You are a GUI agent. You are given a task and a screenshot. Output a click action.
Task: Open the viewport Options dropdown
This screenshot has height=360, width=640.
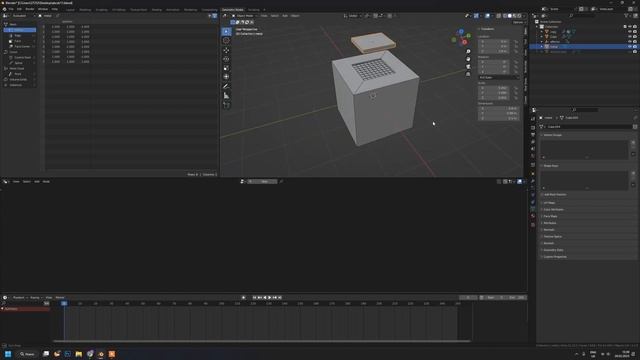click(x=518, y=22)
